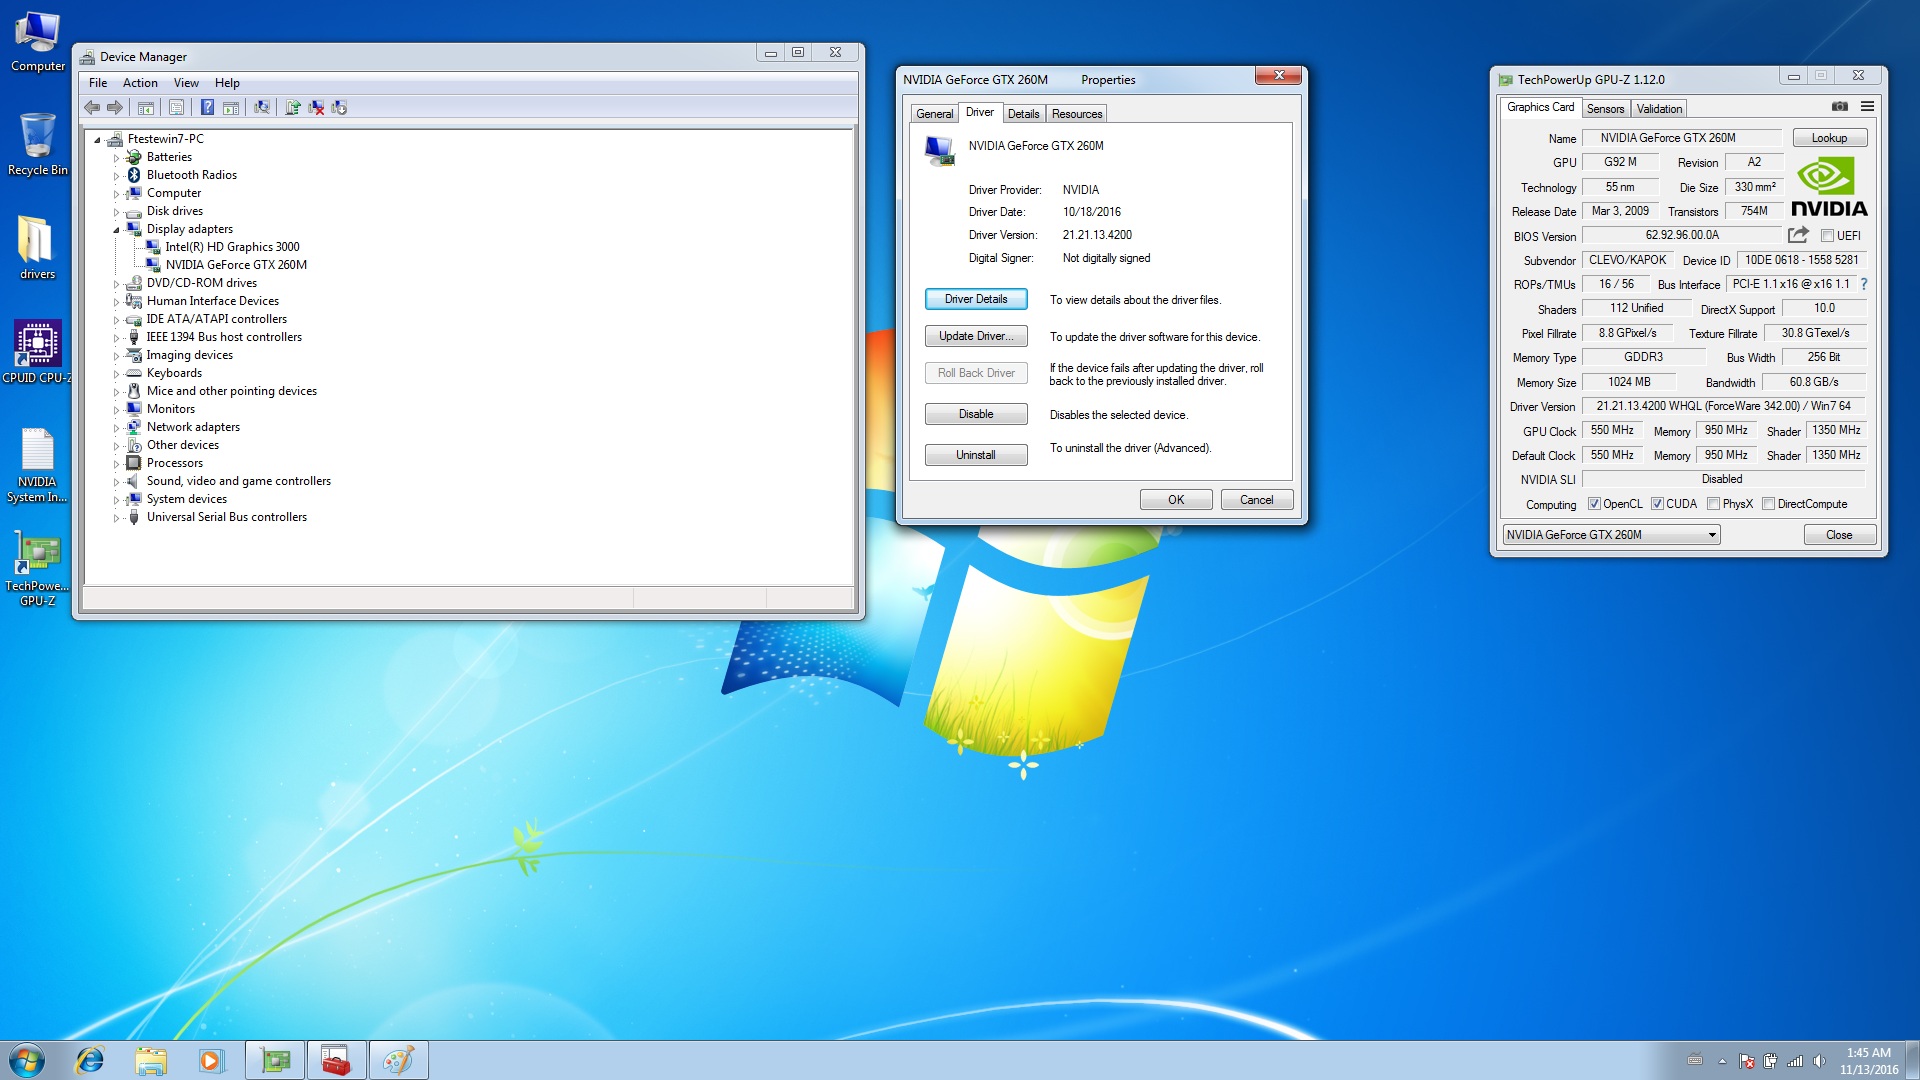1920x1080 pixels.
Task: Launch Internet Explorer from the taskbar
Action: (90, 1060)
